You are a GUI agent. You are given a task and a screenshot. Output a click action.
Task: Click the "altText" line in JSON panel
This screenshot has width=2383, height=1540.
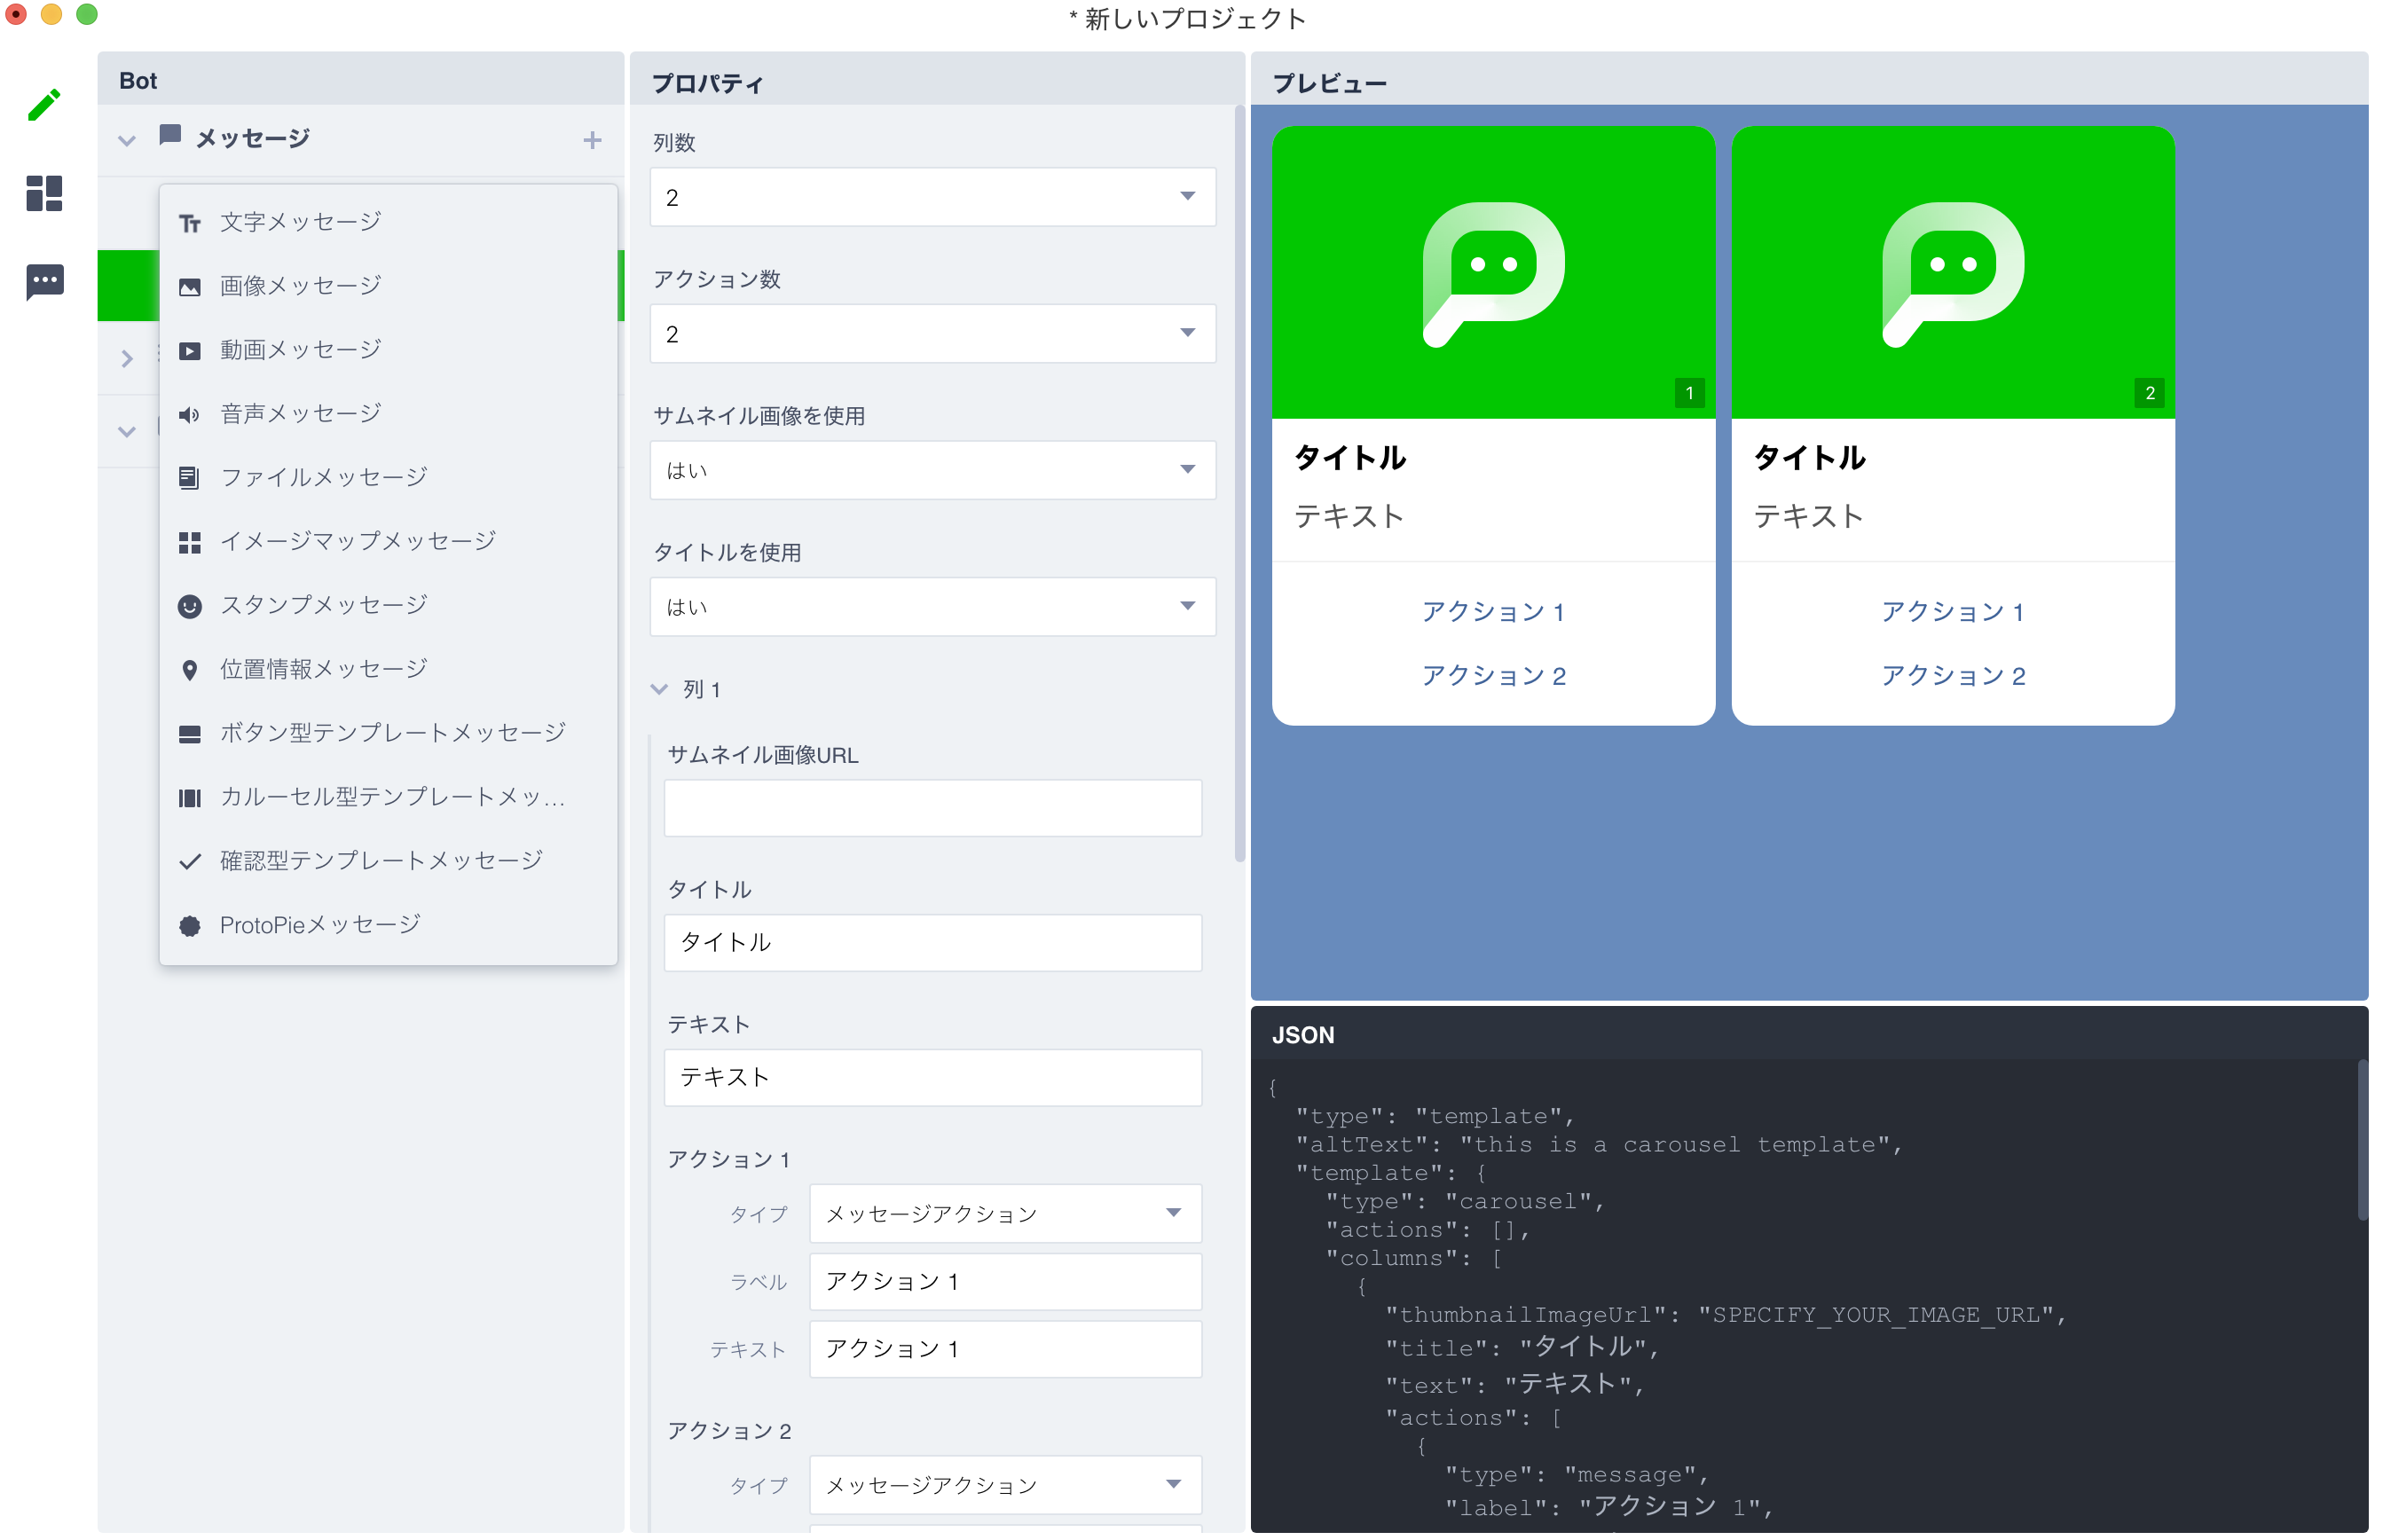click(x=1598, y=1145)
